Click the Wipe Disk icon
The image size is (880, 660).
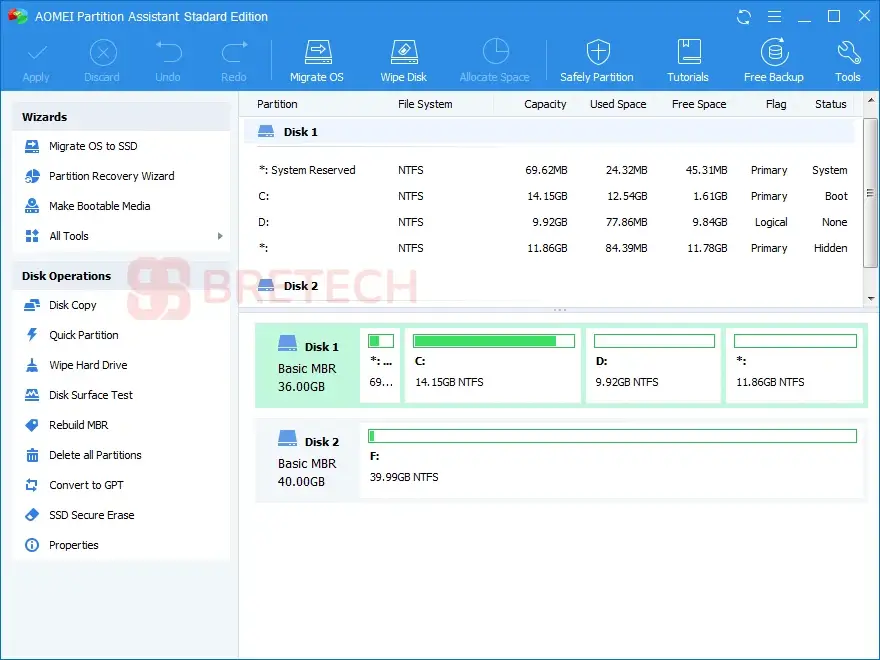[403, 58]
